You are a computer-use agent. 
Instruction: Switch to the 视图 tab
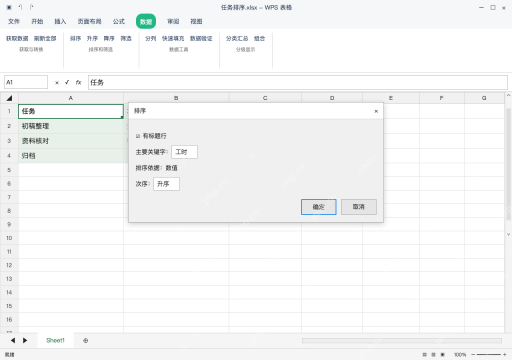pyautogui.click(x=196, y=22)
